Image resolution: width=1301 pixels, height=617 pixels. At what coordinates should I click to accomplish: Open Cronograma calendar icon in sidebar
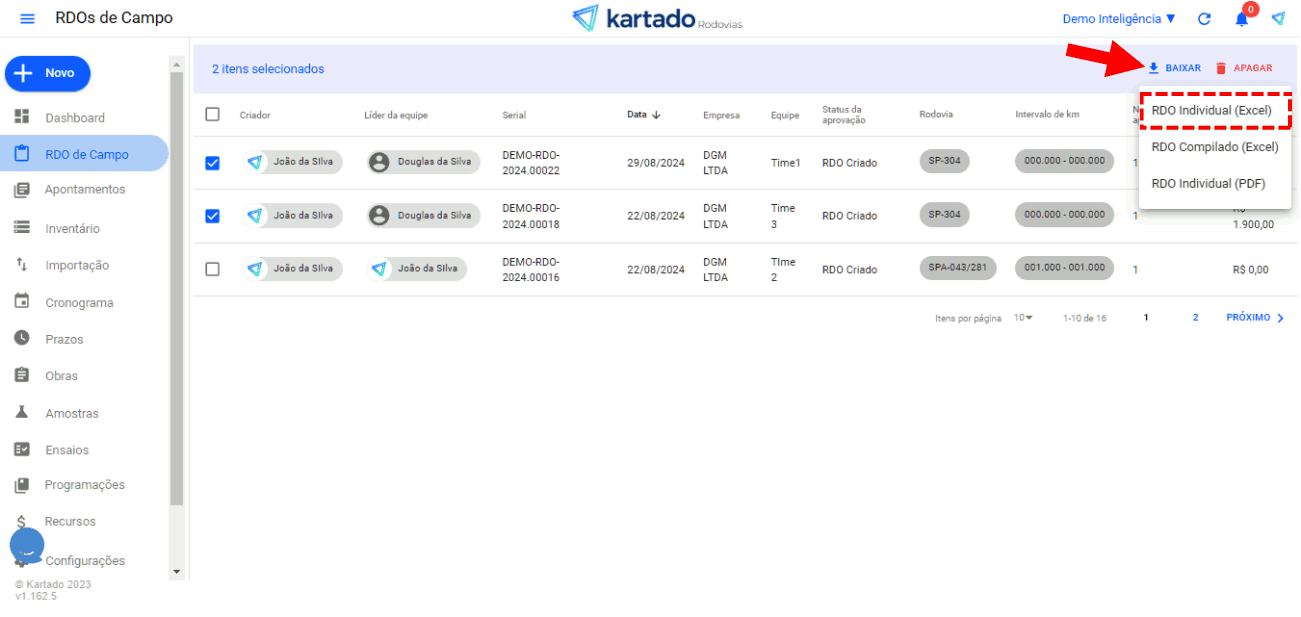tap(22, 302)
